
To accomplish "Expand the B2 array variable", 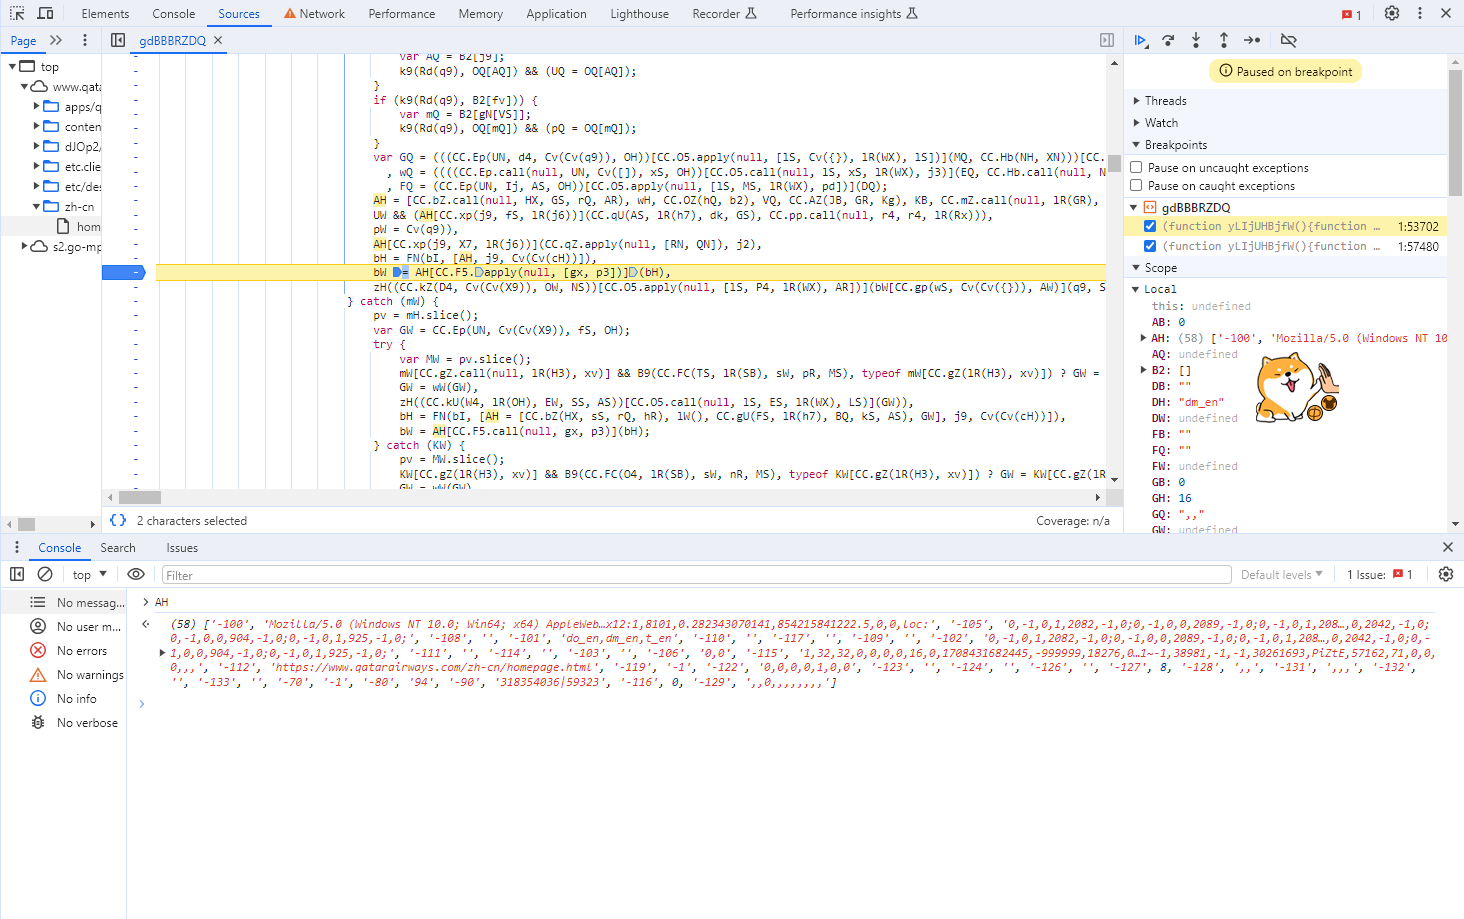I will click(1143, 370).
